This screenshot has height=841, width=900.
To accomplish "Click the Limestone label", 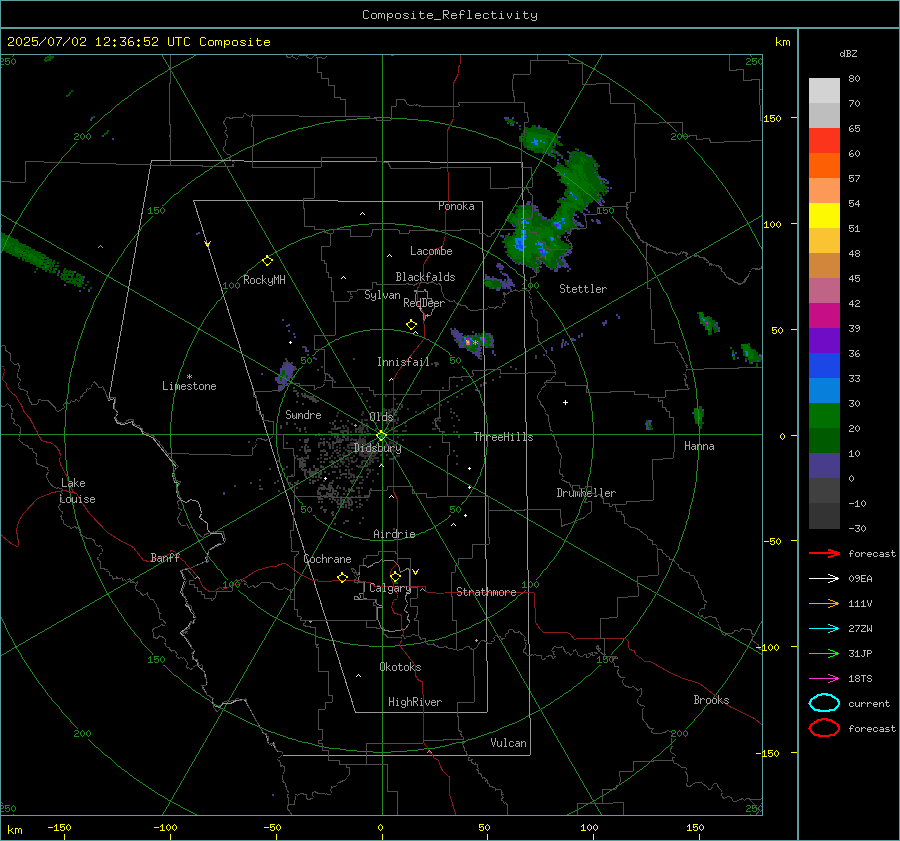I will [189, 386].
